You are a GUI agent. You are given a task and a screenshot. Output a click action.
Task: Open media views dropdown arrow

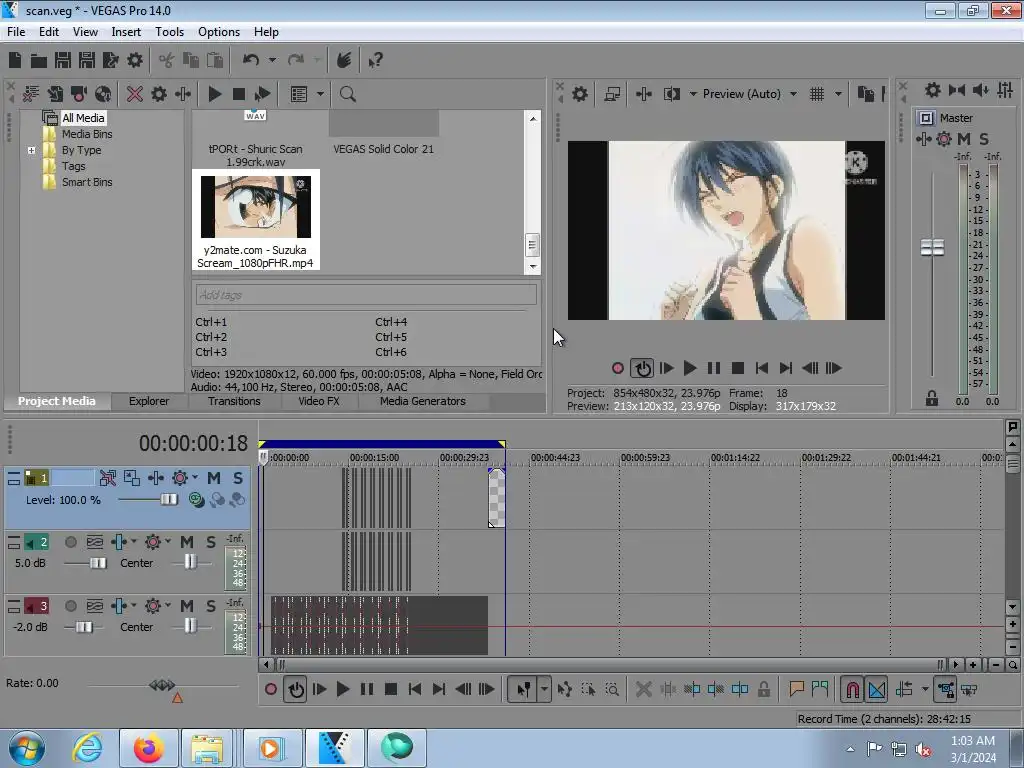(x=320, y=94)
